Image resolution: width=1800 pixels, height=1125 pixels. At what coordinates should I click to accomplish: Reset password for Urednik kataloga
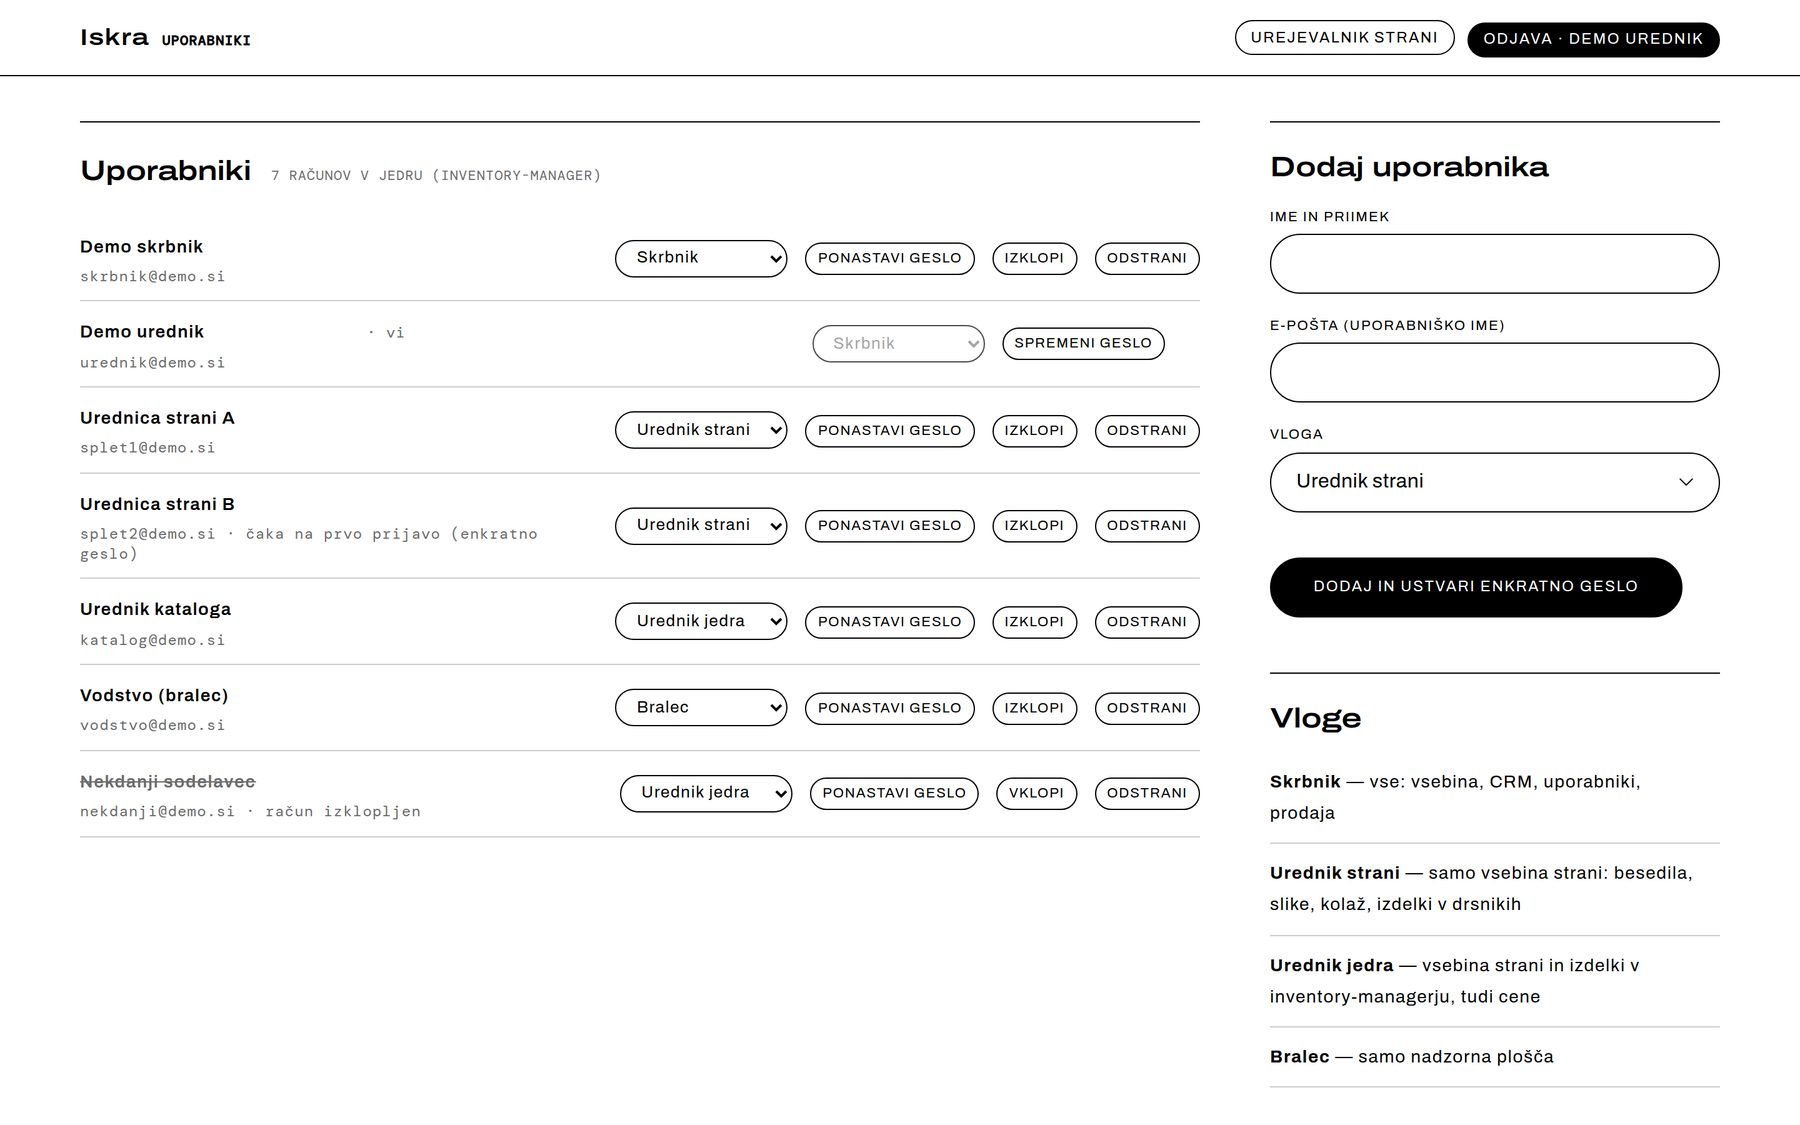click(889, 622)
